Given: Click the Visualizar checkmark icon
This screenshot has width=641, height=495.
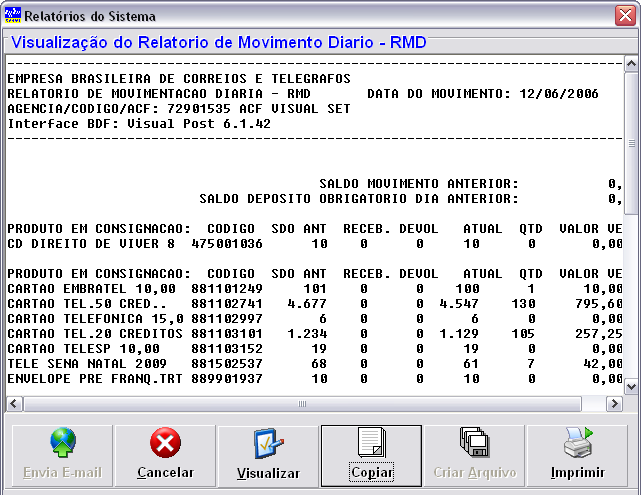Looking at the screenshot, I should coord(269,443).
